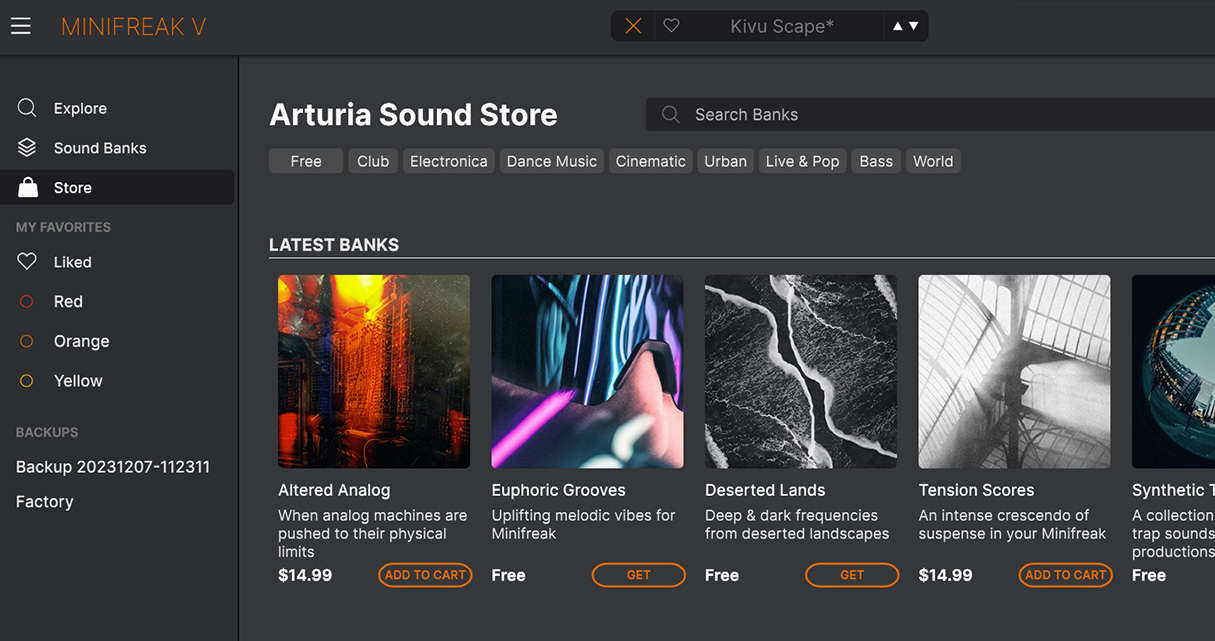Select the previous preset with the up arrow
This screenshot has width=1215, height=641.
898,26
